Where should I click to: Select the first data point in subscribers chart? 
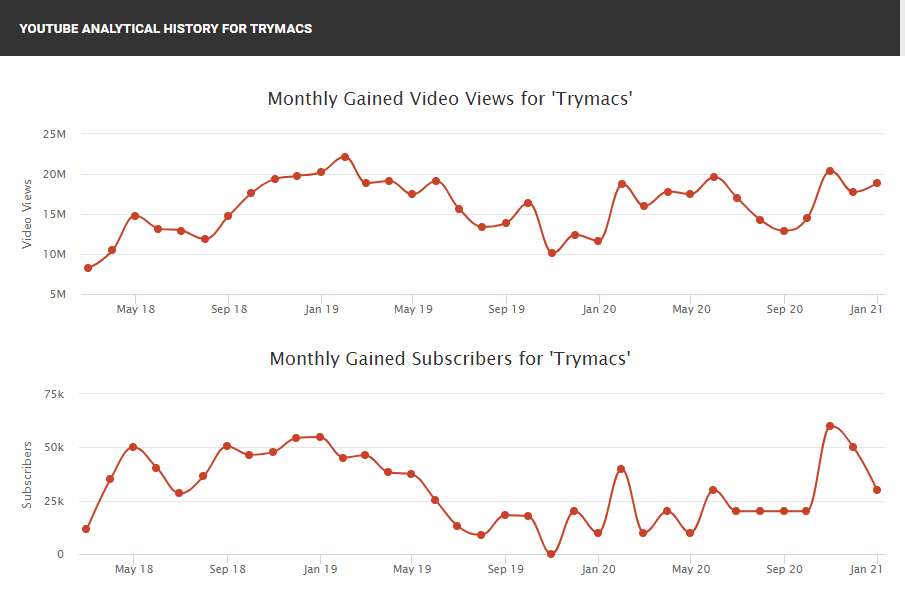86,529
